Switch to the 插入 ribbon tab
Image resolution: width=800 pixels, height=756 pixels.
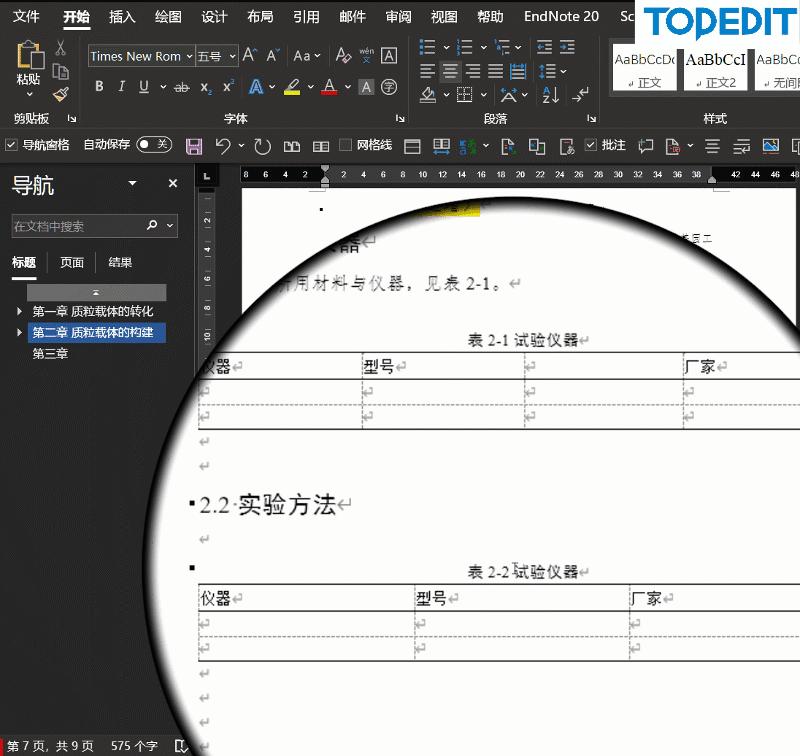point(122,16)
